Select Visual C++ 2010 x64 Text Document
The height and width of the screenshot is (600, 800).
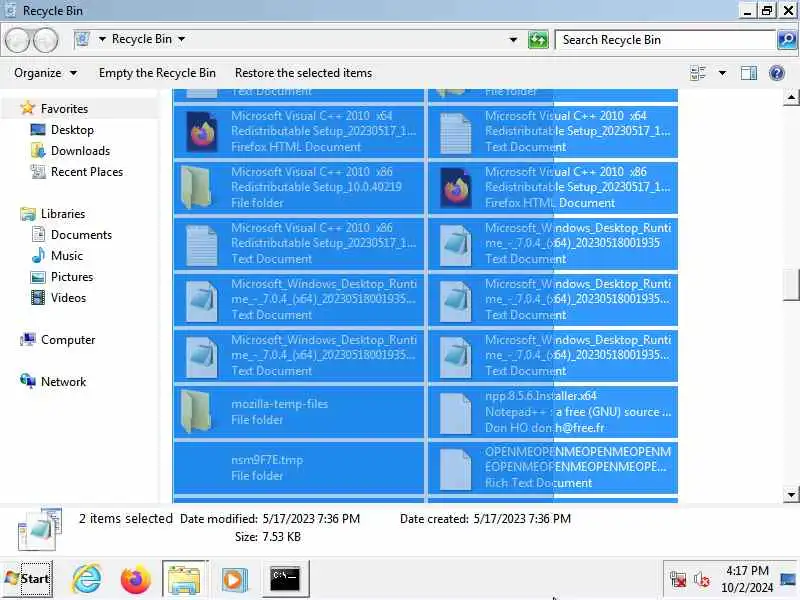click(x=553, y=132)
